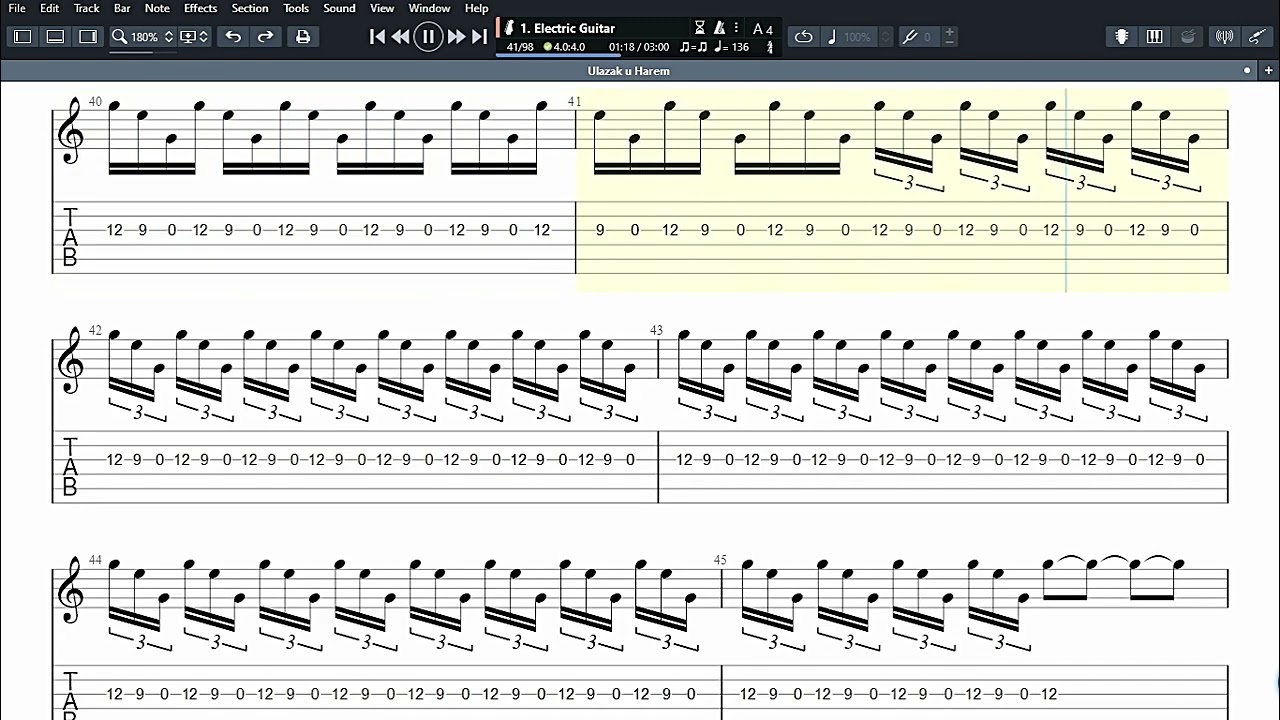The image size is (1280, 720).
Task: Skip forward to the next bar
Action: [456, 37]
